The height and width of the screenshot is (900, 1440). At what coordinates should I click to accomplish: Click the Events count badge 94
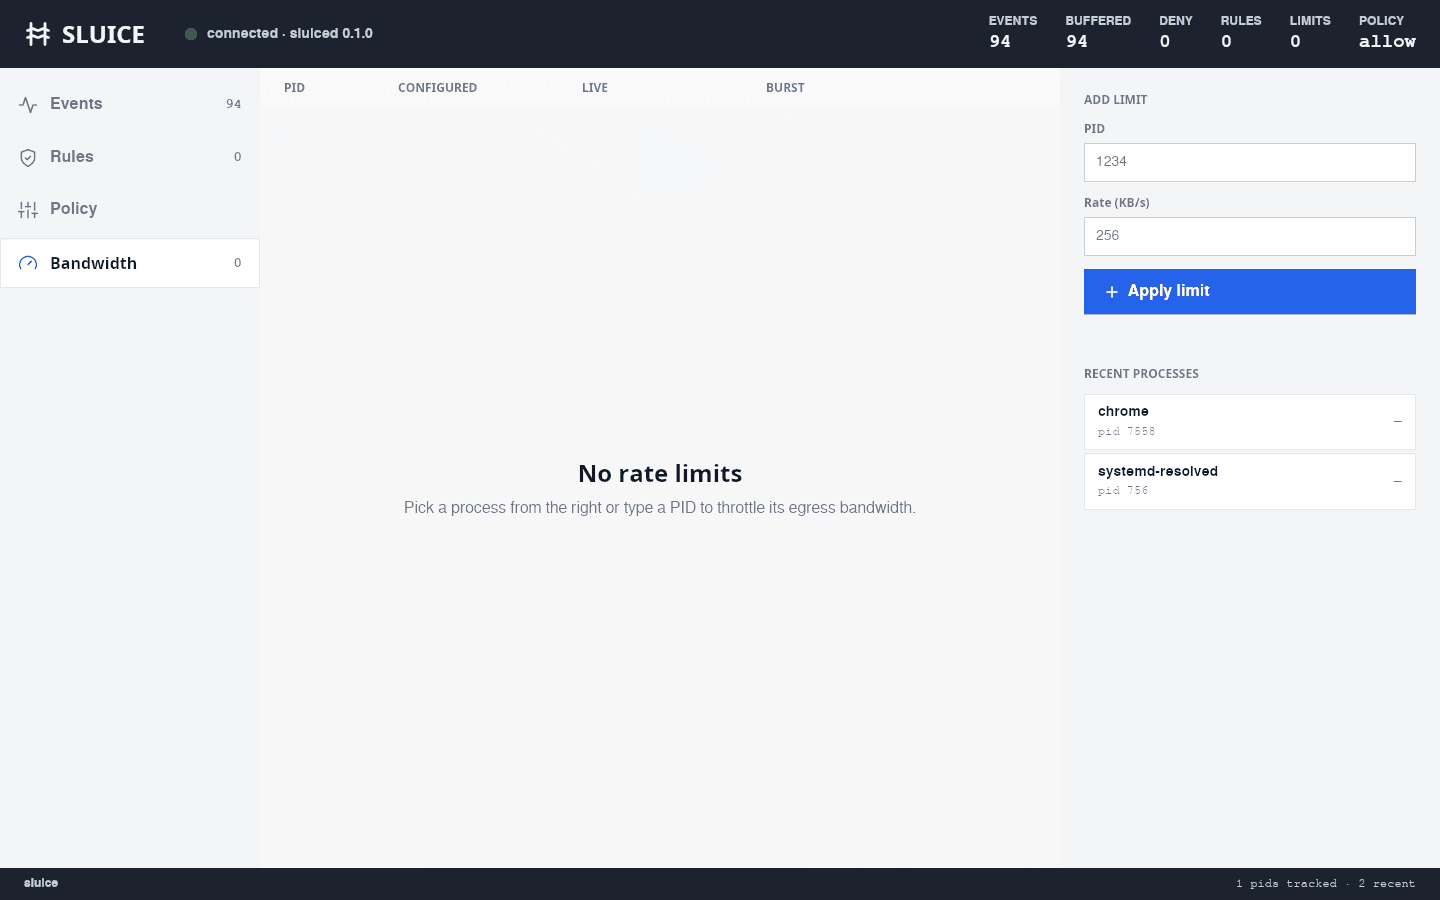[233, 104]
